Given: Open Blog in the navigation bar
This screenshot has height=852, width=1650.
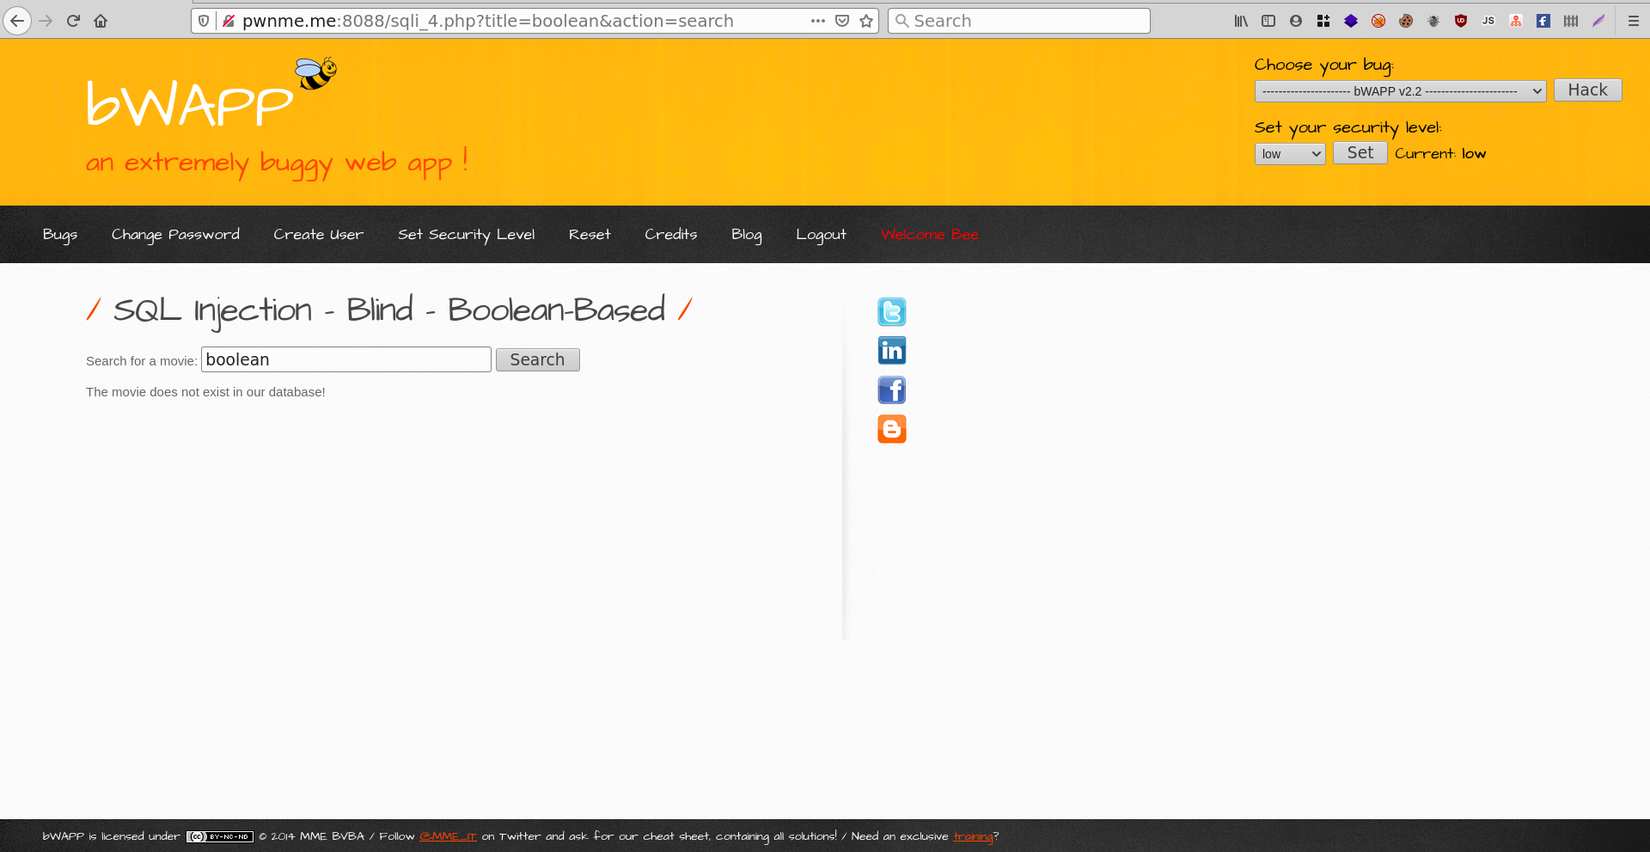Looking at the screenshot, I should 747,235.
